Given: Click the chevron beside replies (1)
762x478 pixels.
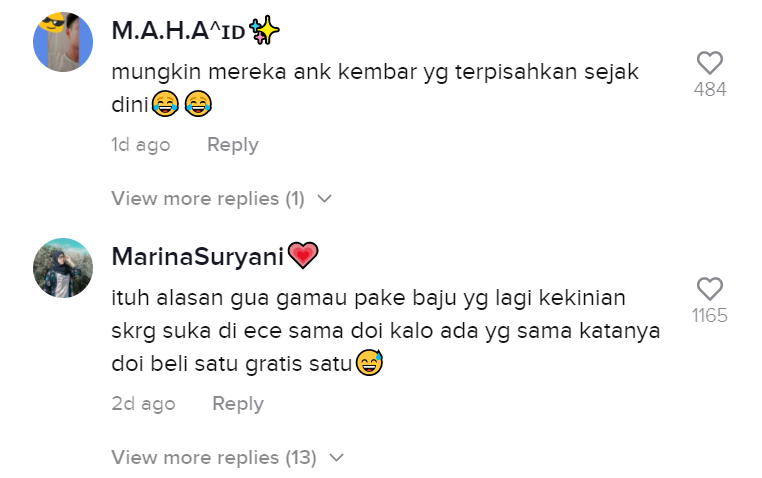Looking at the screenshot, I should point(324,199).
